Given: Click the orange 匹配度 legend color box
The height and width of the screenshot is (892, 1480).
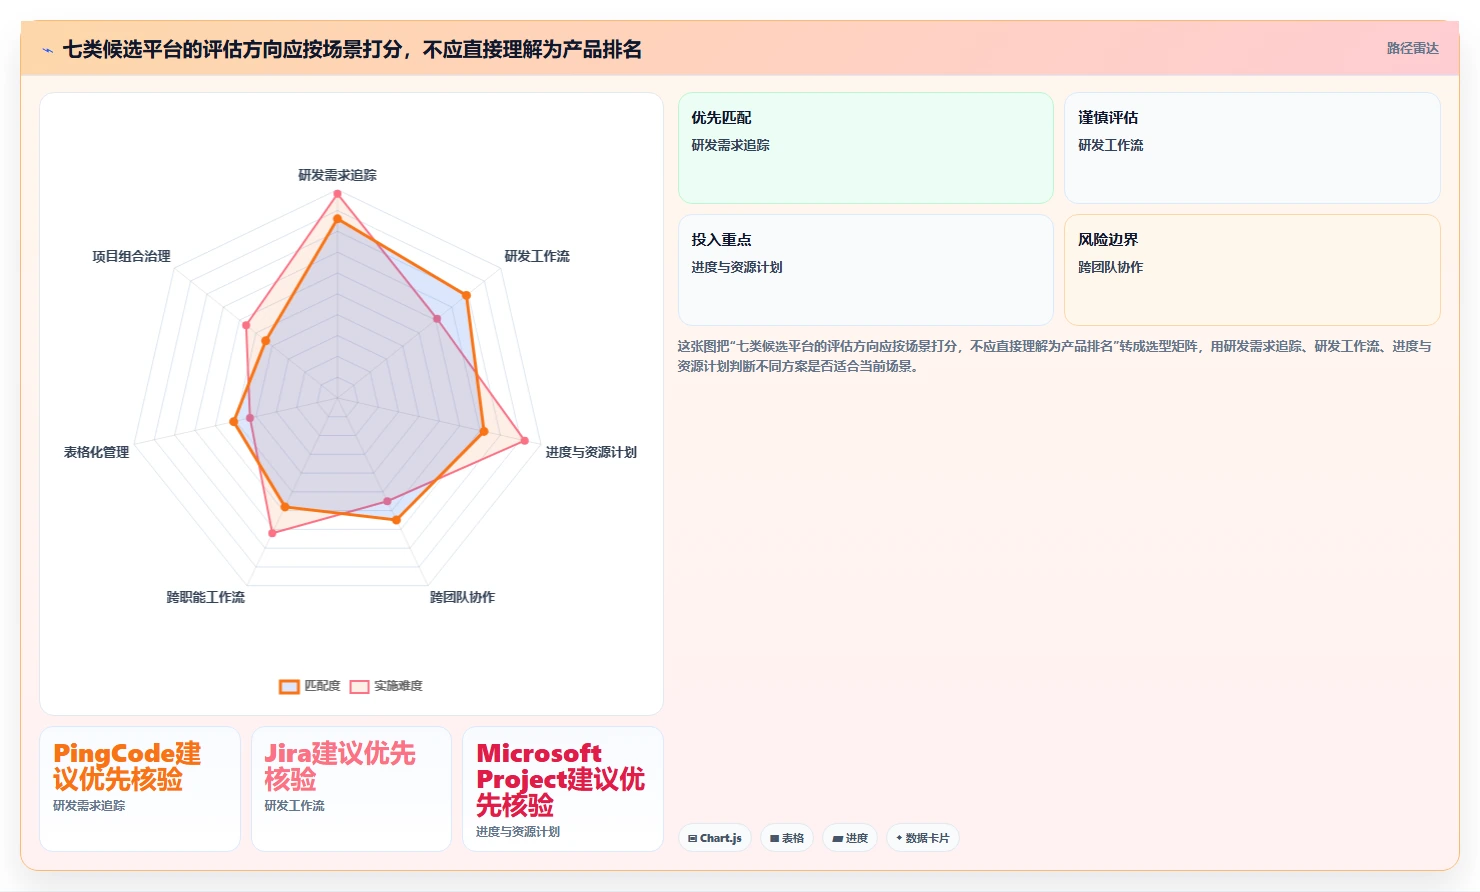Looking at the screenshot, I should click(289, 687).
